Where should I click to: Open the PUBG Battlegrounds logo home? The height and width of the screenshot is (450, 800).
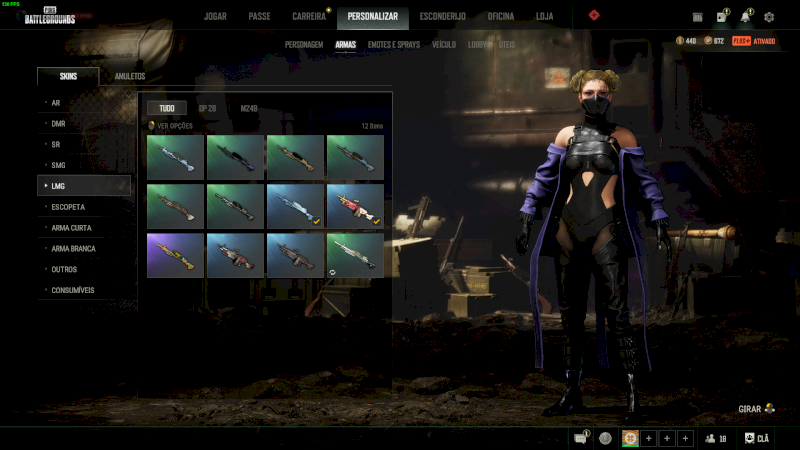[50, 16]
